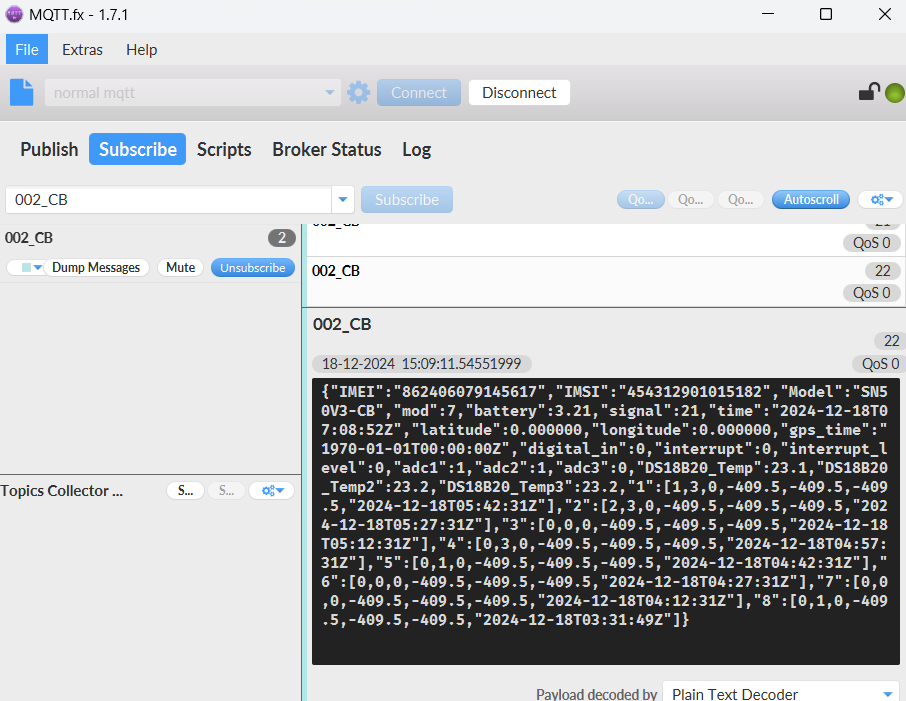Click the Disconnect button
The image size is (906, 701).
pos(519,92)
